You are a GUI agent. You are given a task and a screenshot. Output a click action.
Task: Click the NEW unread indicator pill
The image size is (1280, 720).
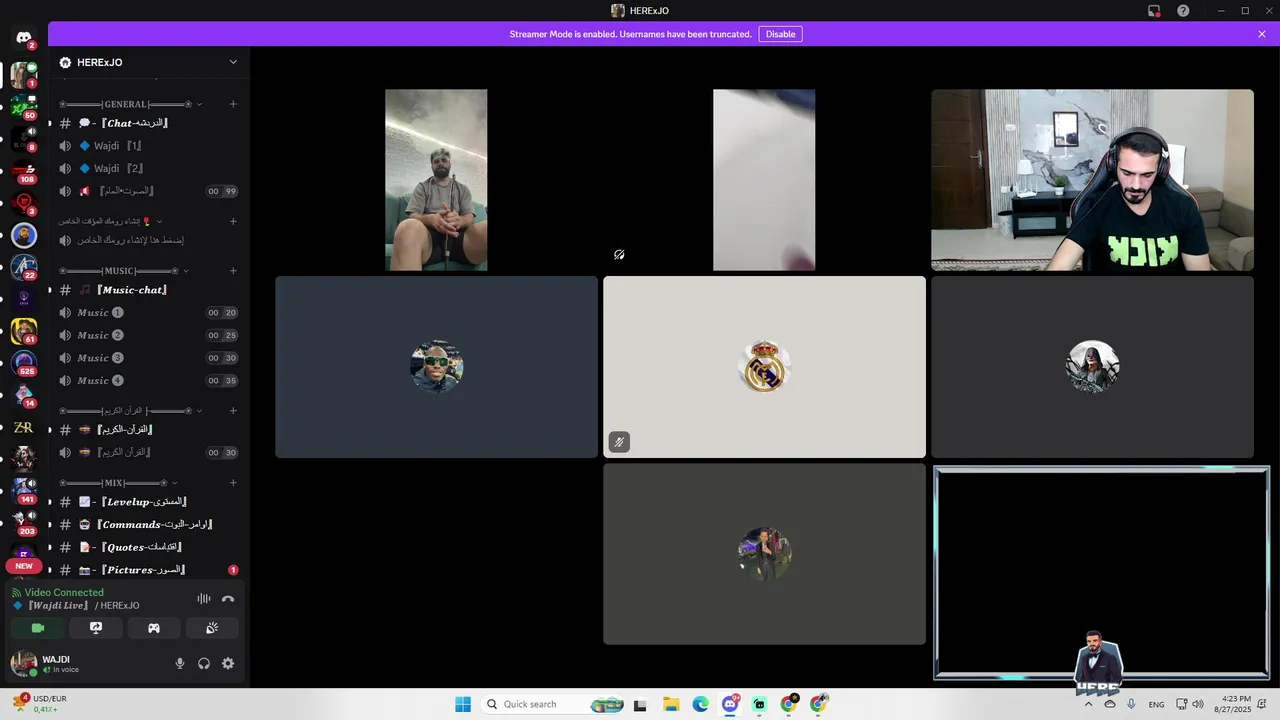coord(24,566)
